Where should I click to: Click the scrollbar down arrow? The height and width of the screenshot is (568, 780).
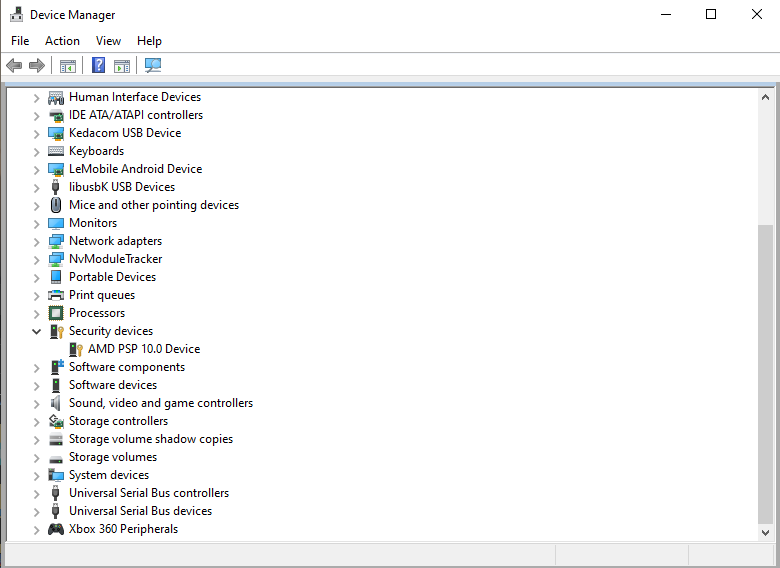tap(766, 532)
